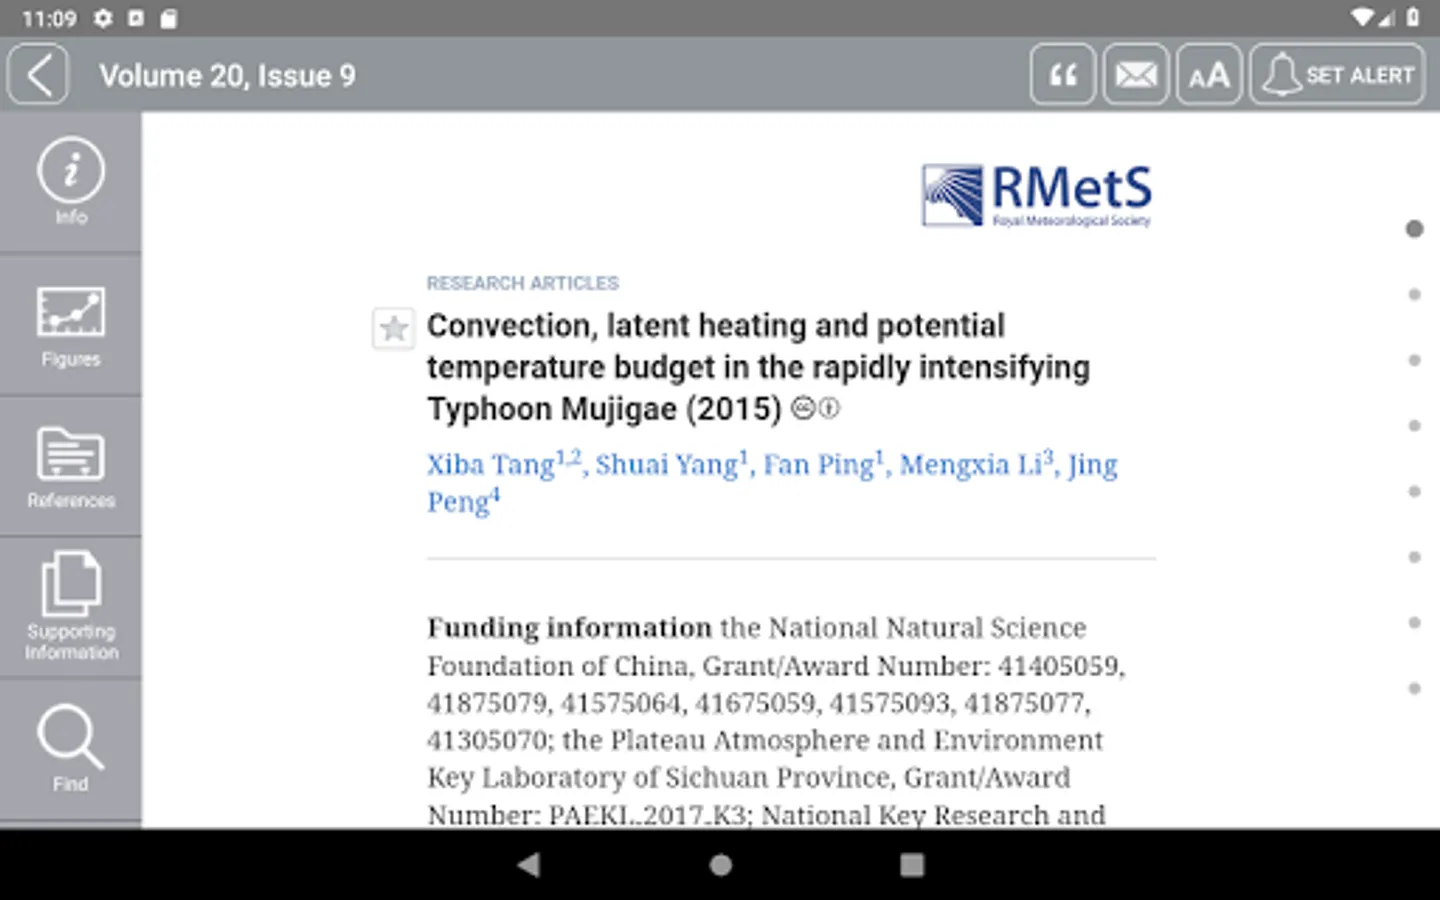
Task: Jump to seventh section dot marker
Action: [x=1414, y=623]
